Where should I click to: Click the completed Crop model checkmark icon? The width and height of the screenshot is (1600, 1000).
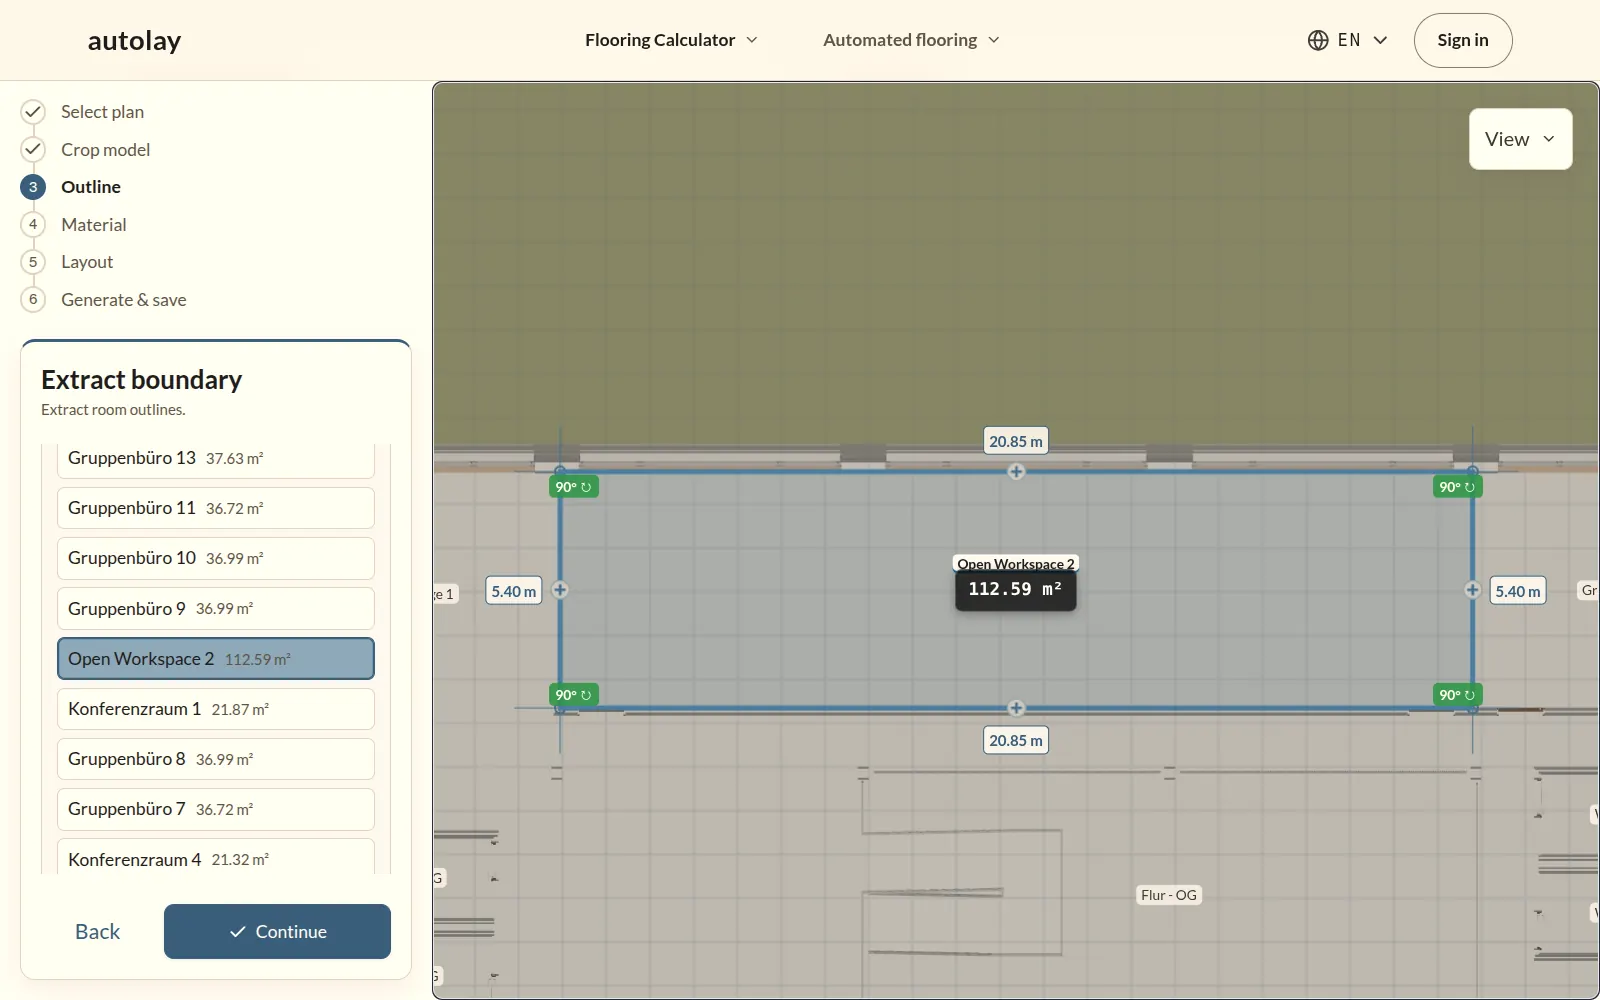coord(33,149)
